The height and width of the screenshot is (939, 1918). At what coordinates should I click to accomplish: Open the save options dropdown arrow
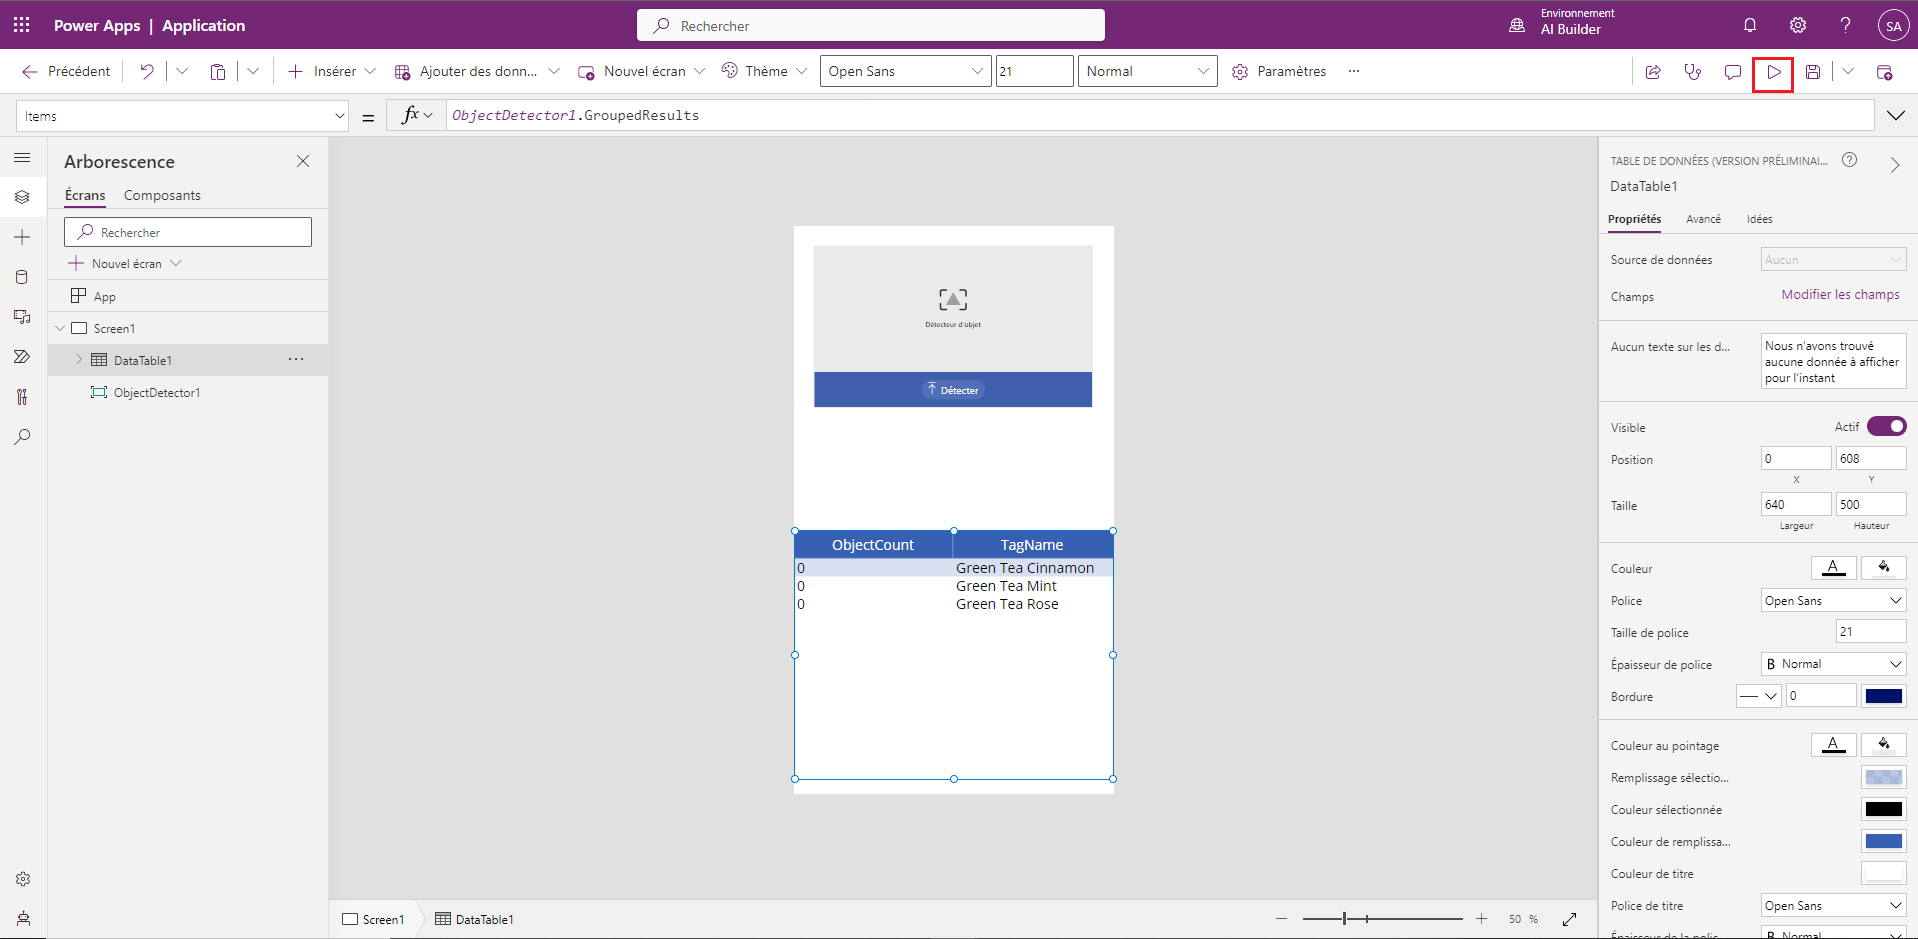[1848, 72]
